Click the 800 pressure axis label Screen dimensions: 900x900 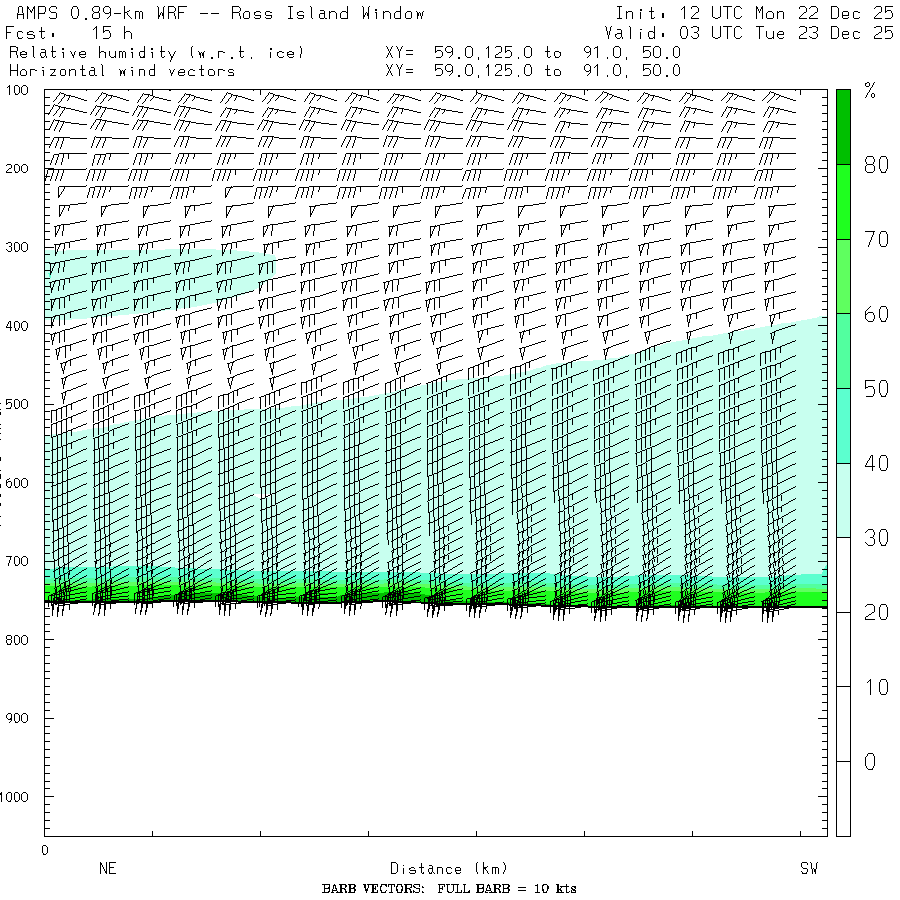[17, 639]
